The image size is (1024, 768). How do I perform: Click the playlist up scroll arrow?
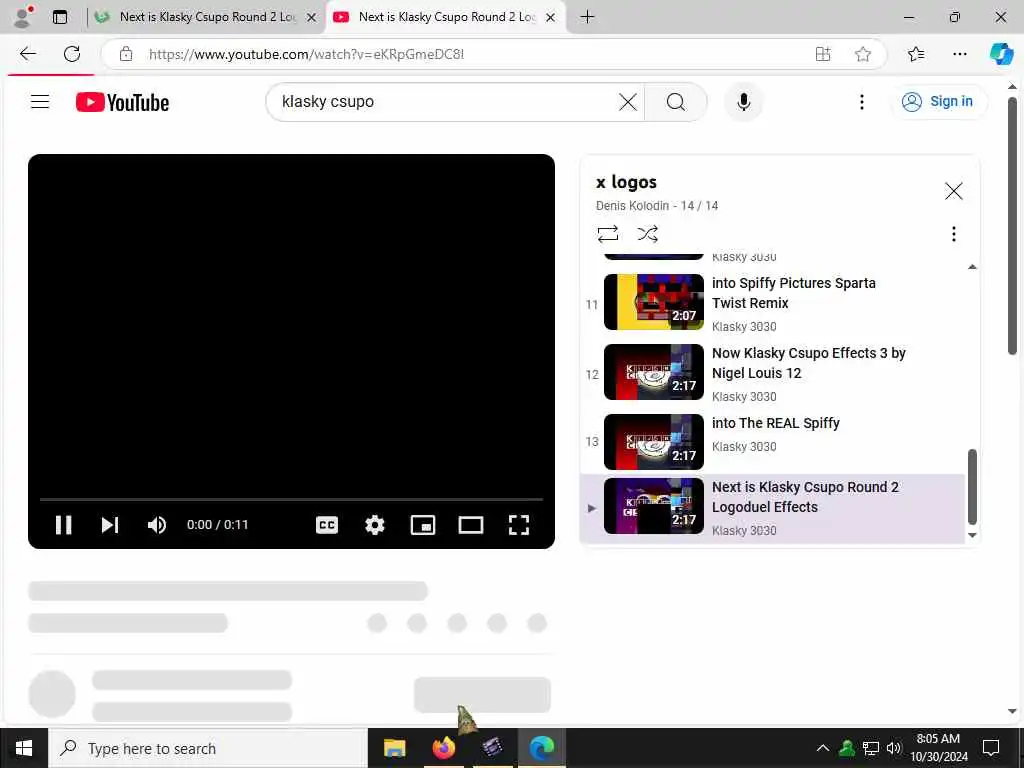(x=972, y=266)
